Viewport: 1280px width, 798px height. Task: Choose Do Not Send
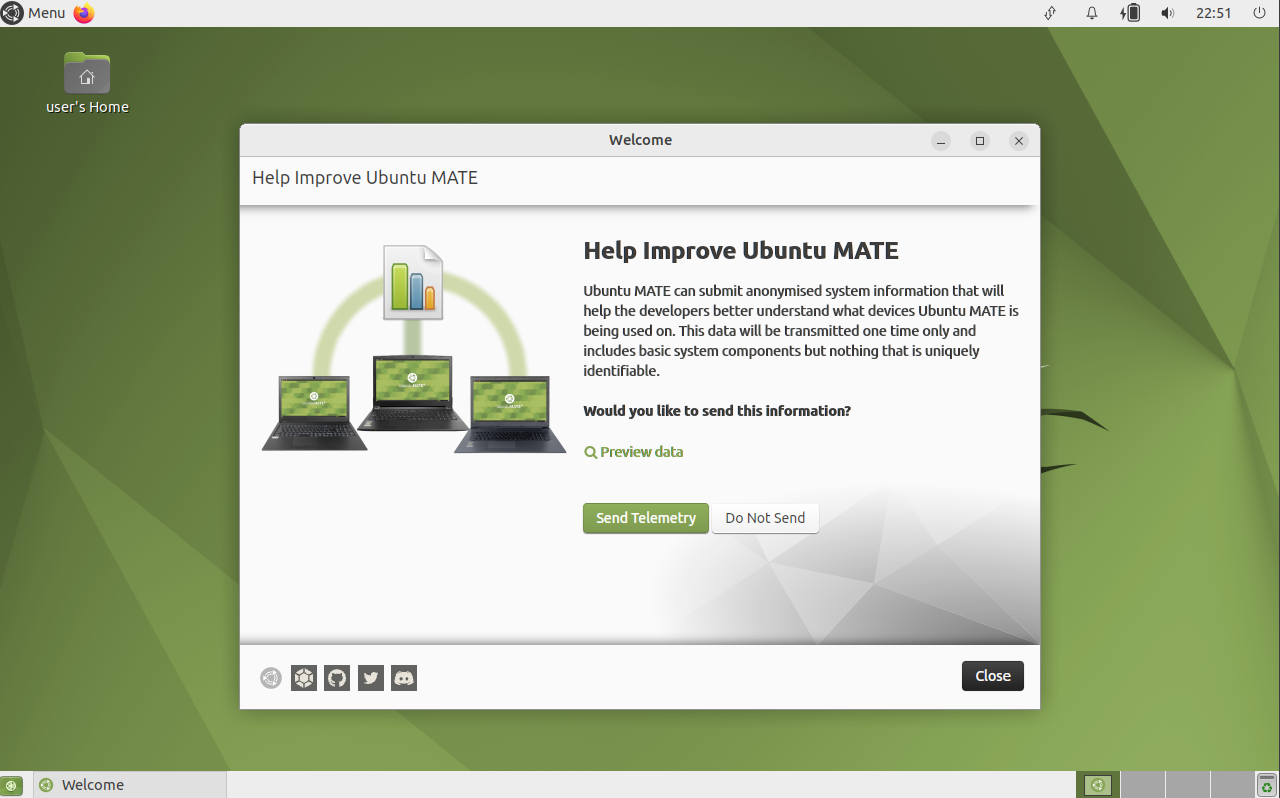tap(765, 518)
